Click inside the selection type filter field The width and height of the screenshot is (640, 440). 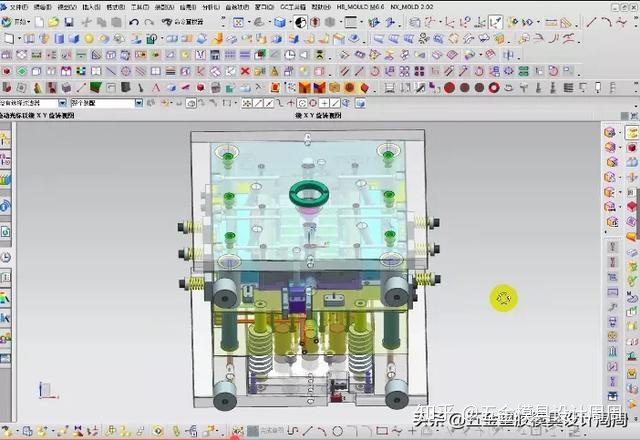pos(29,103)
